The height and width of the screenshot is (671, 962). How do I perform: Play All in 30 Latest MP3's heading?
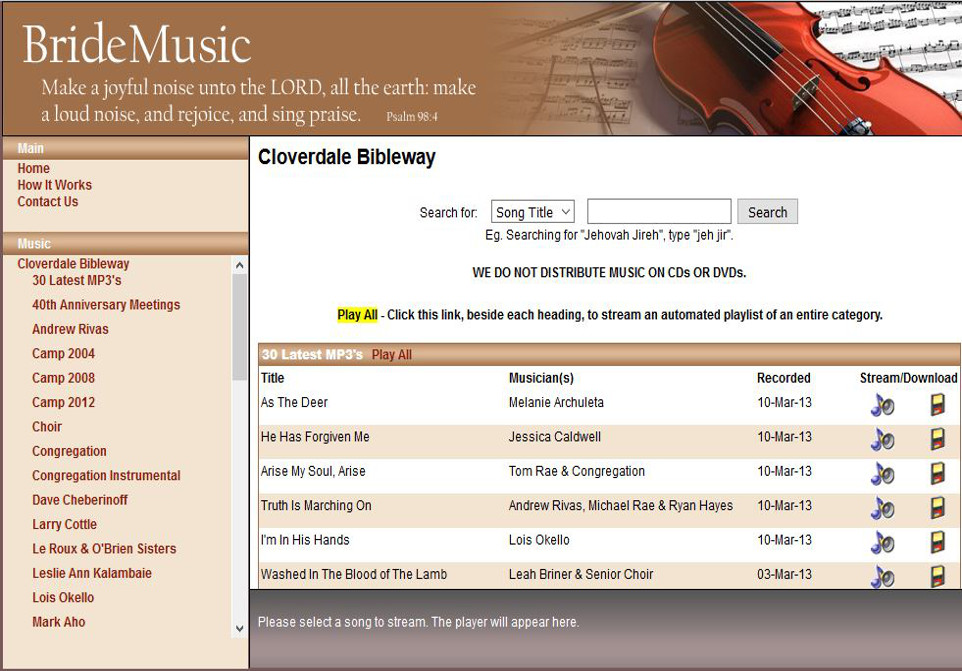(391, 355)
